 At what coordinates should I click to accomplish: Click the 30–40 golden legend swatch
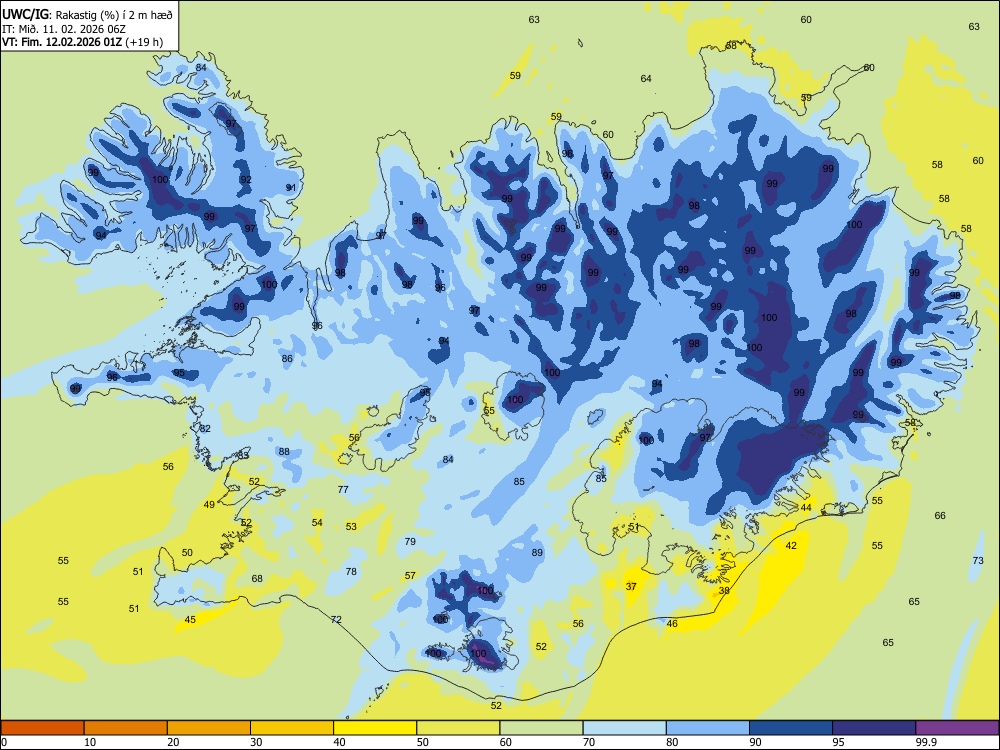[292, 728]
